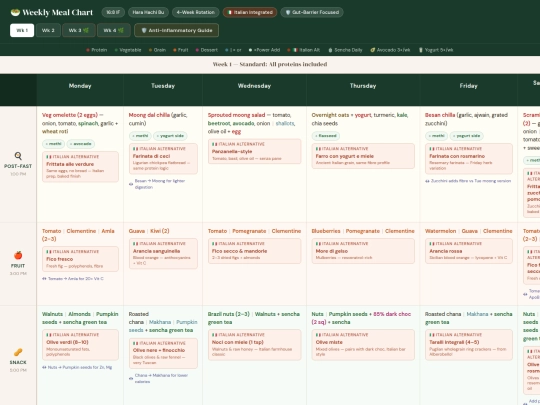This screenshot has width=540, height=405.
Task: Open the Panzanella-style card
Action: coord(255,151)
